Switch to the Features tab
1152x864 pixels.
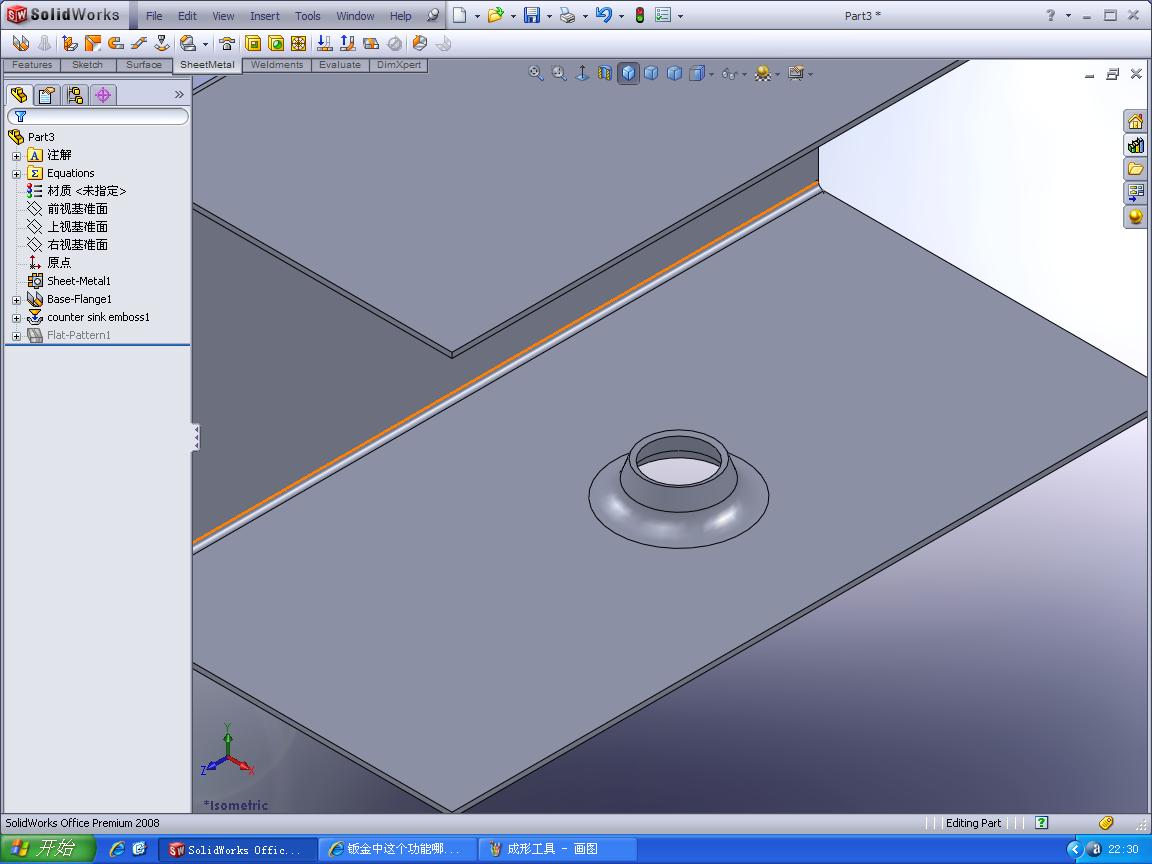(32, 65)
